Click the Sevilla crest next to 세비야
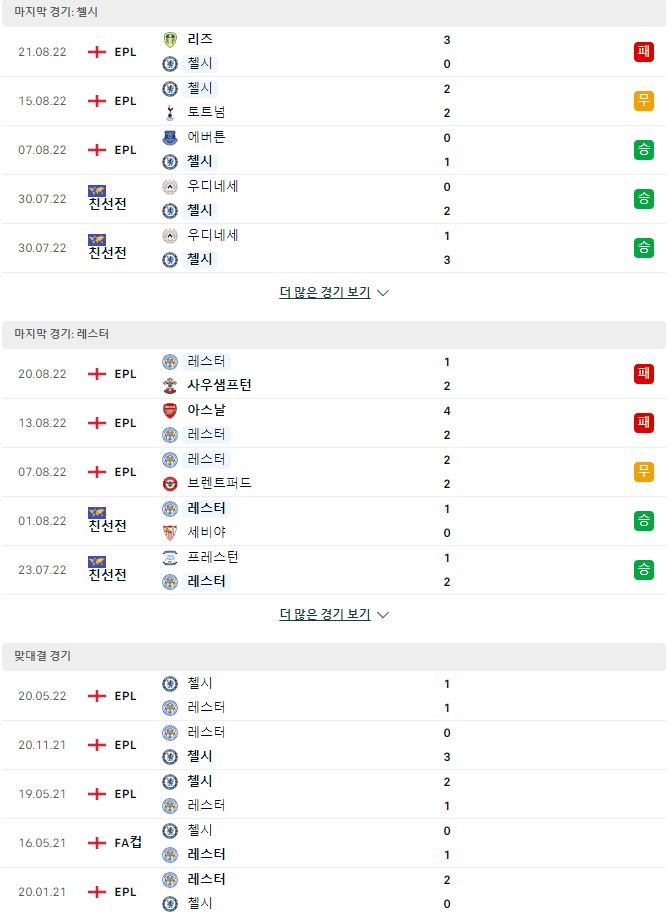Image resolution: width=669 pixels, height=914 pixels. coord(170,532)
